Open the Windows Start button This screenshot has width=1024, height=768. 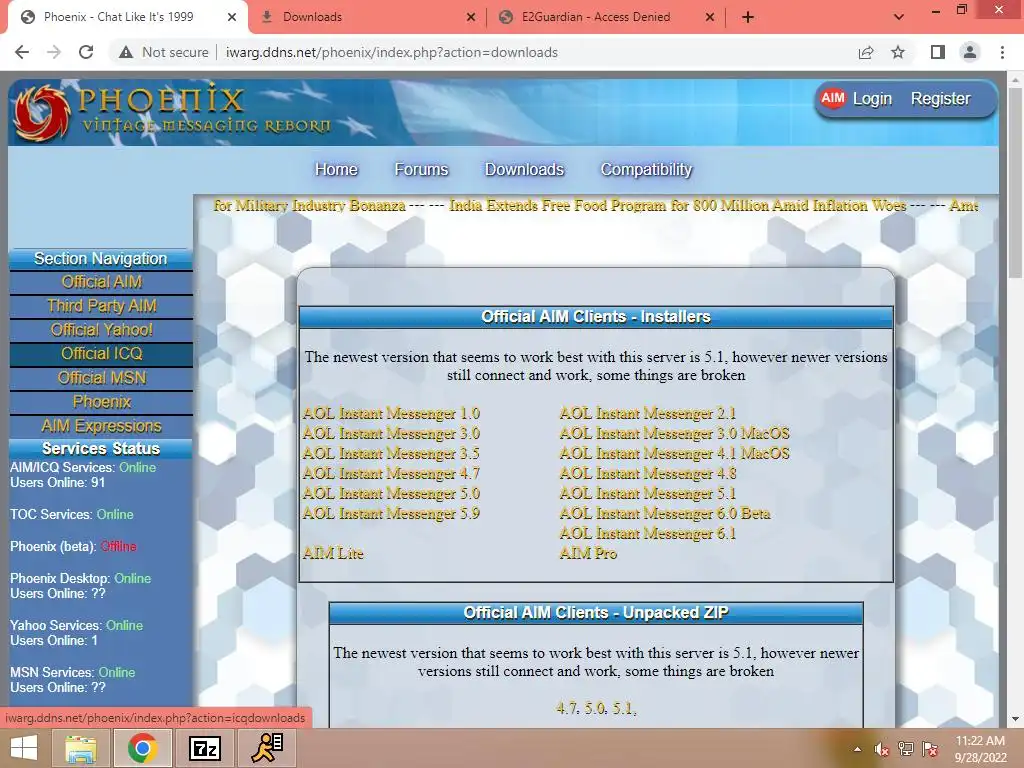click(24, 748)
